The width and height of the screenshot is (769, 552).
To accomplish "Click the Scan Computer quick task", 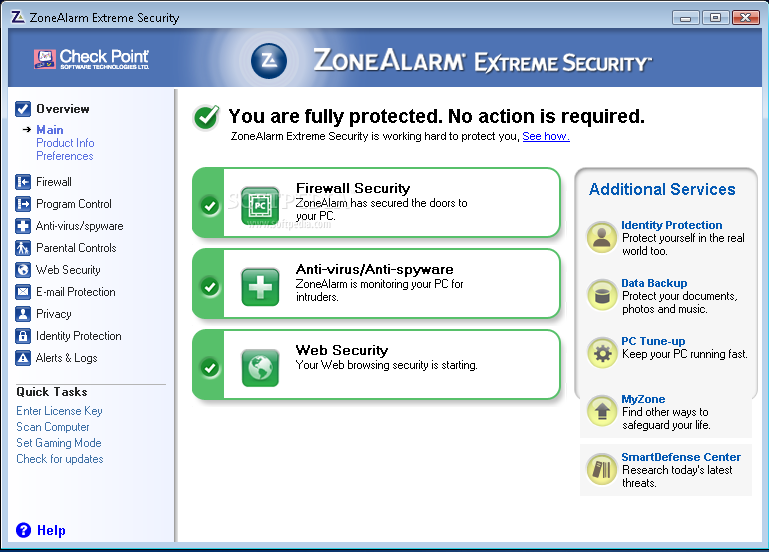I will [x=53, y=427].
